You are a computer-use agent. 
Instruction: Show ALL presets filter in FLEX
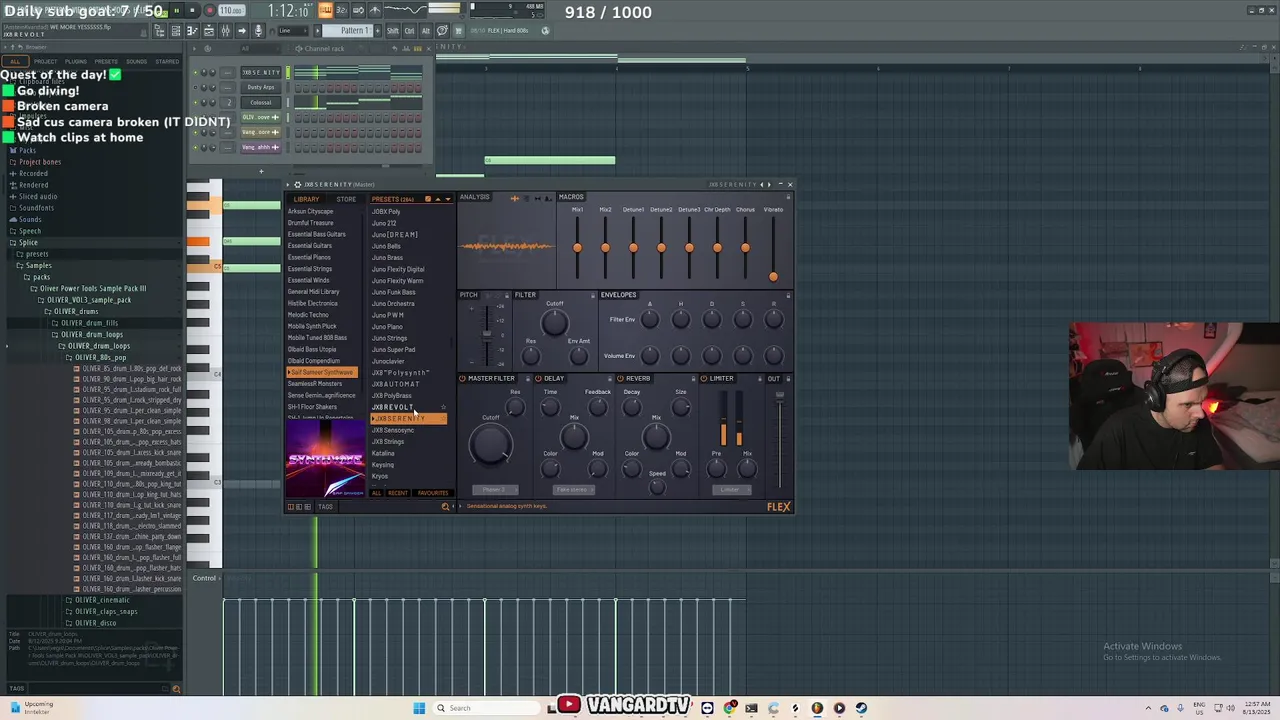[x=376, y=493]
